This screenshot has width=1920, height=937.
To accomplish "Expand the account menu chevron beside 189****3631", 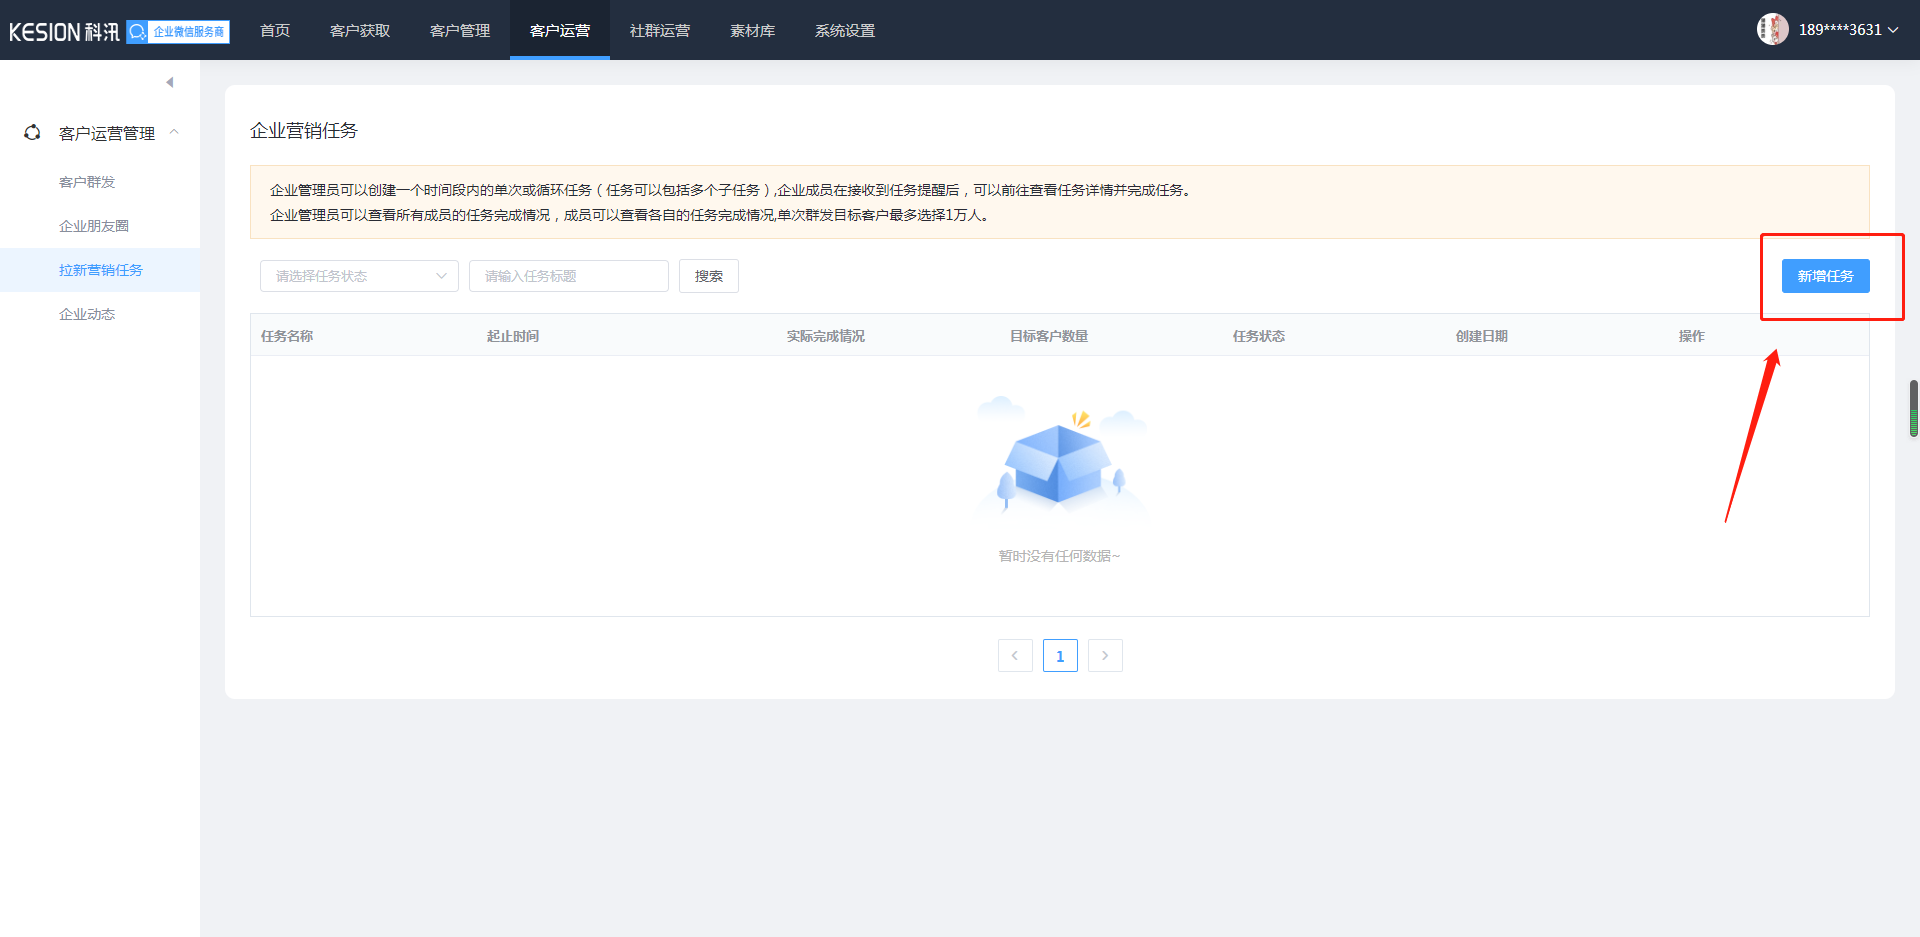I will click(x=1893, y=30).
